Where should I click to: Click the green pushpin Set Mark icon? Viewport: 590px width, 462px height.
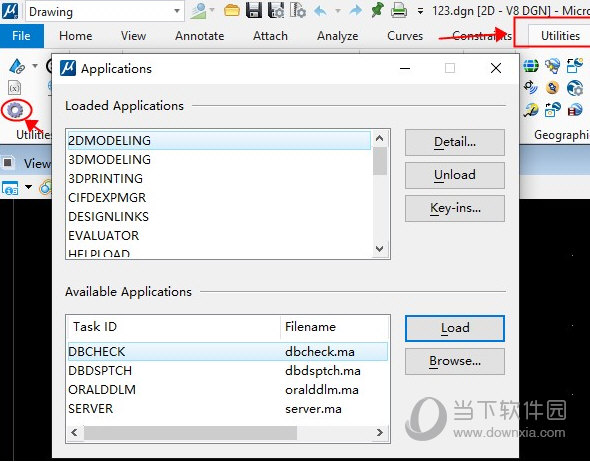(x=377, y=10)
